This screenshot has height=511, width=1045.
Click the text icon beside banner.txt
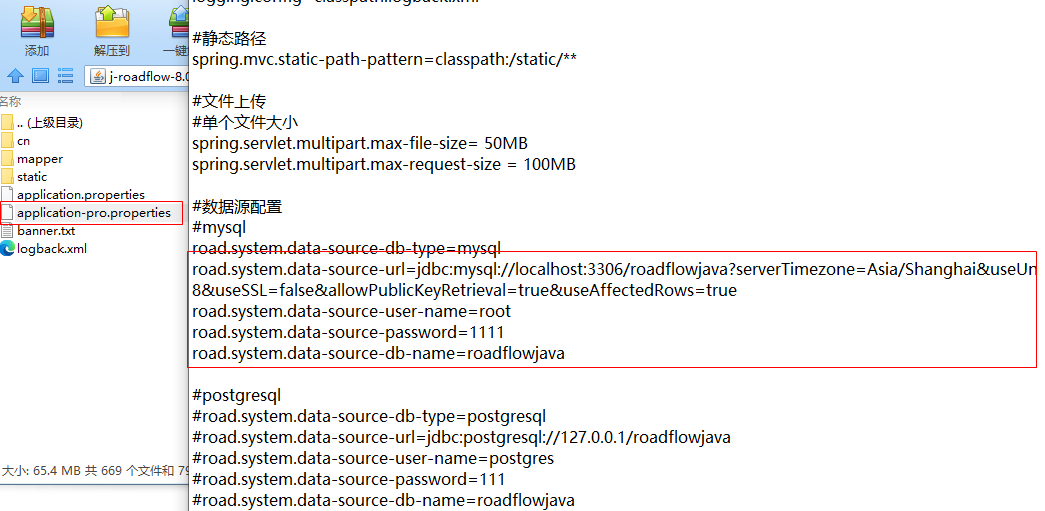point(7,231)
